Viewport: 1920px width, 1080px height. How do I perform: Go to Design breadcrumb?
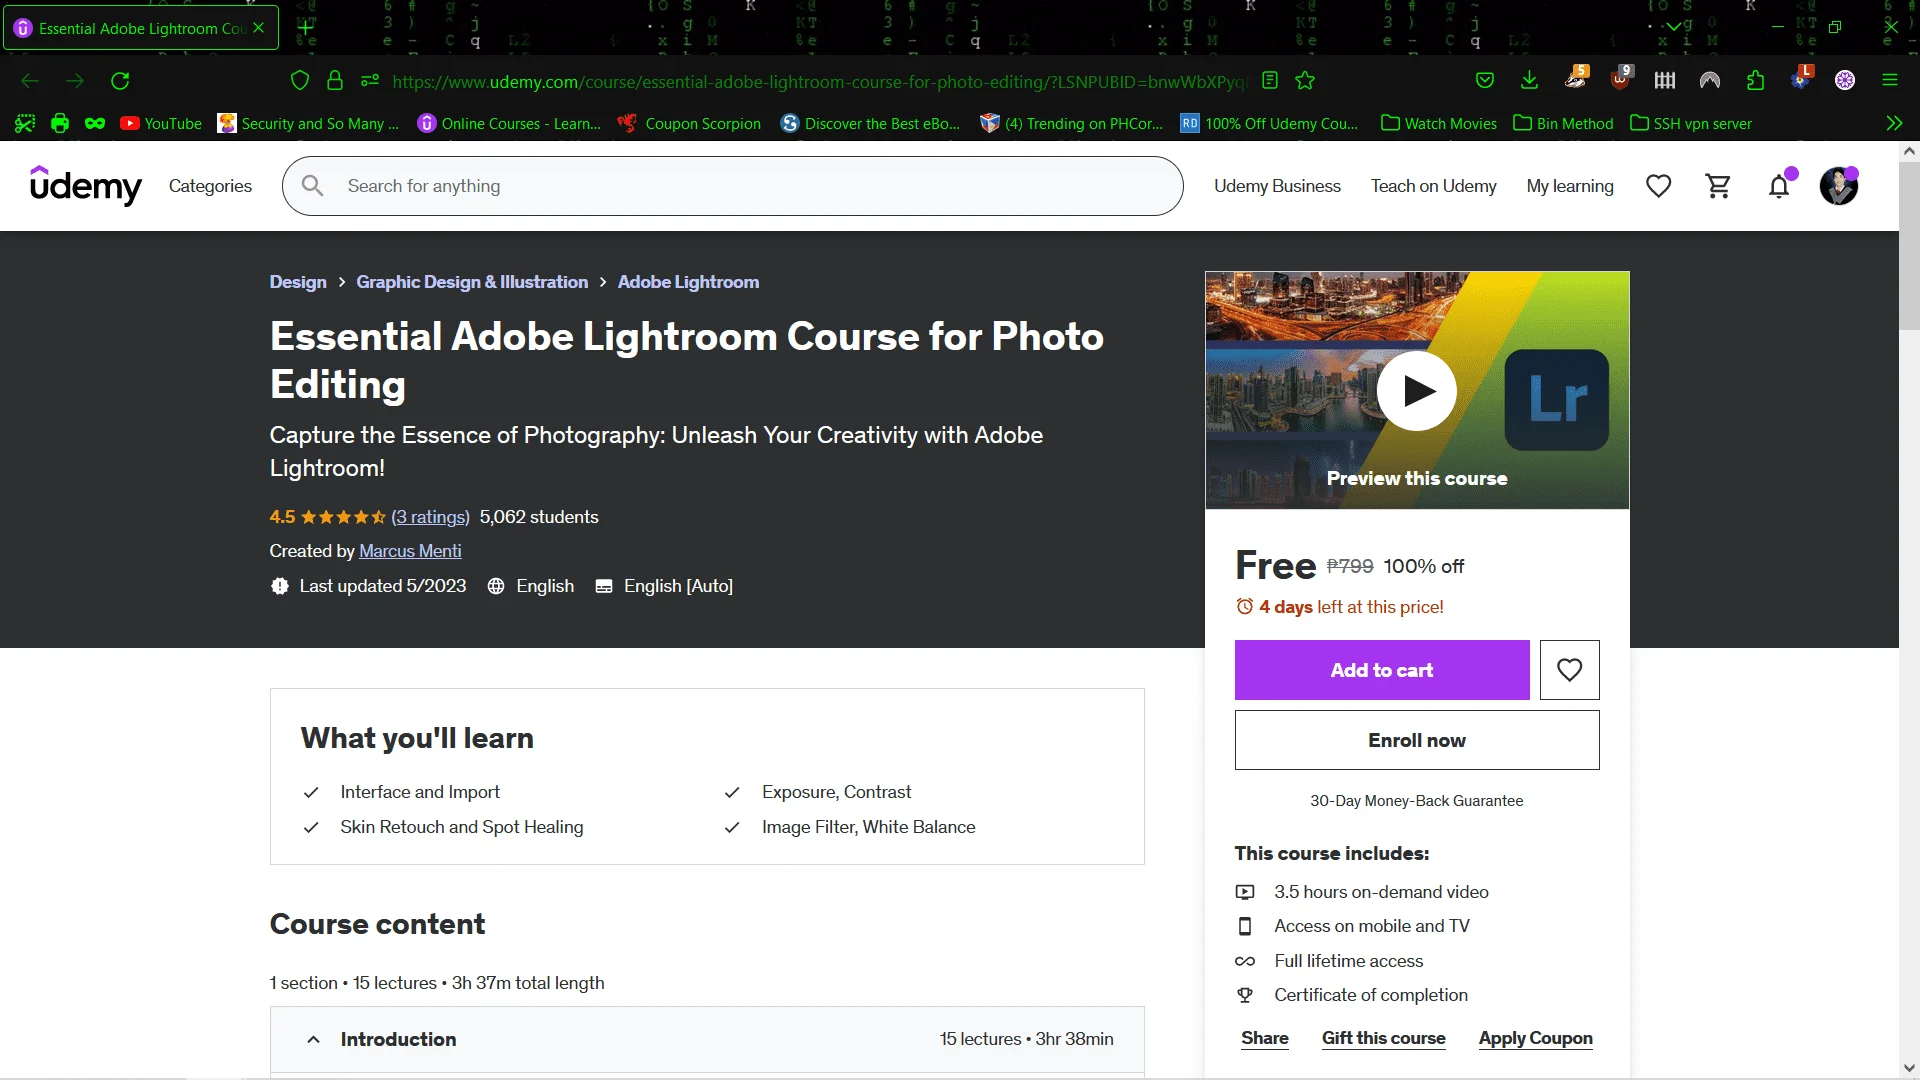click(x=298, y=282)
